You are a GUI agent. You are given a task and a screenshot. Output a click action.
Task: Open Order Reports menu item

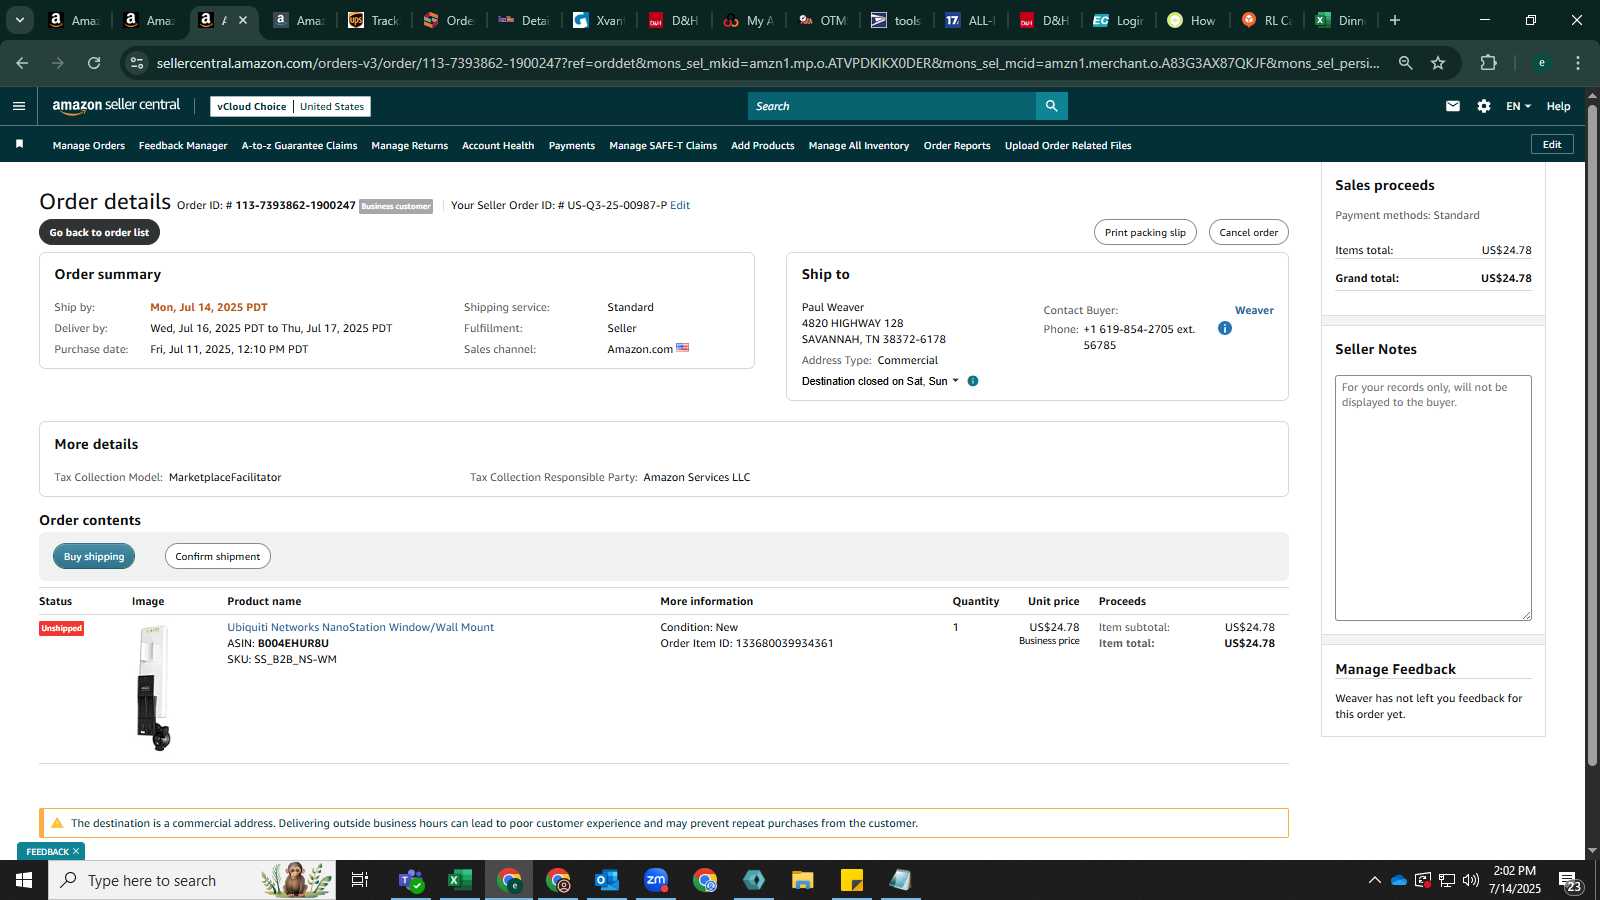click(x=957, y=146)
